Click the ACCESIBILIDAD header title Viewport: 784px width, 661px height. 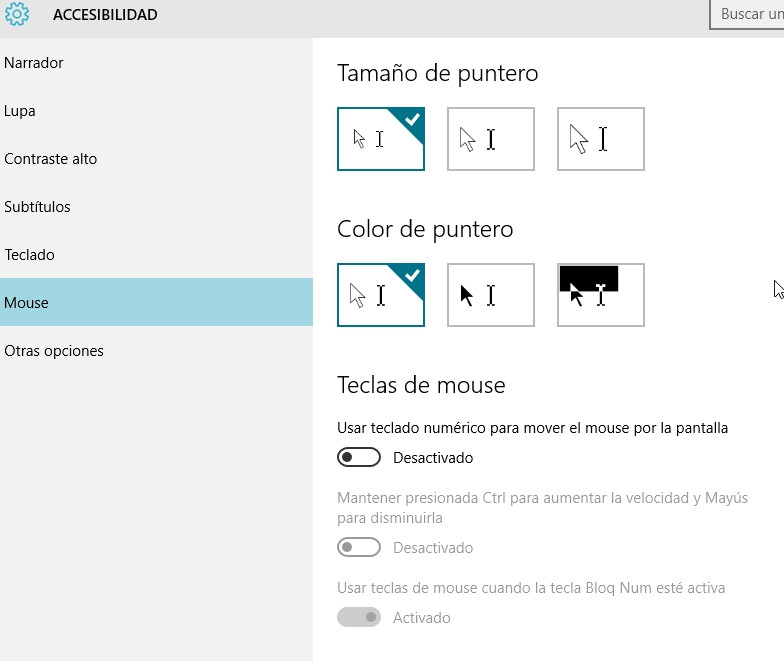coord(105,15)
